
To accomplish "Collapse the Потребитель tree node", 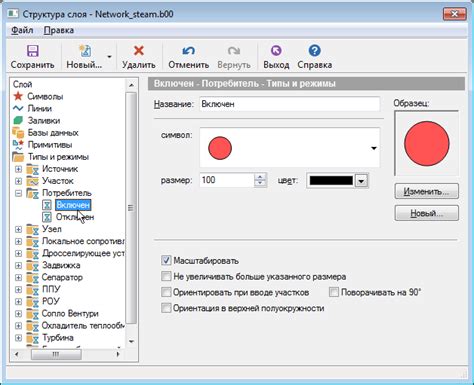I will point(19,193).
